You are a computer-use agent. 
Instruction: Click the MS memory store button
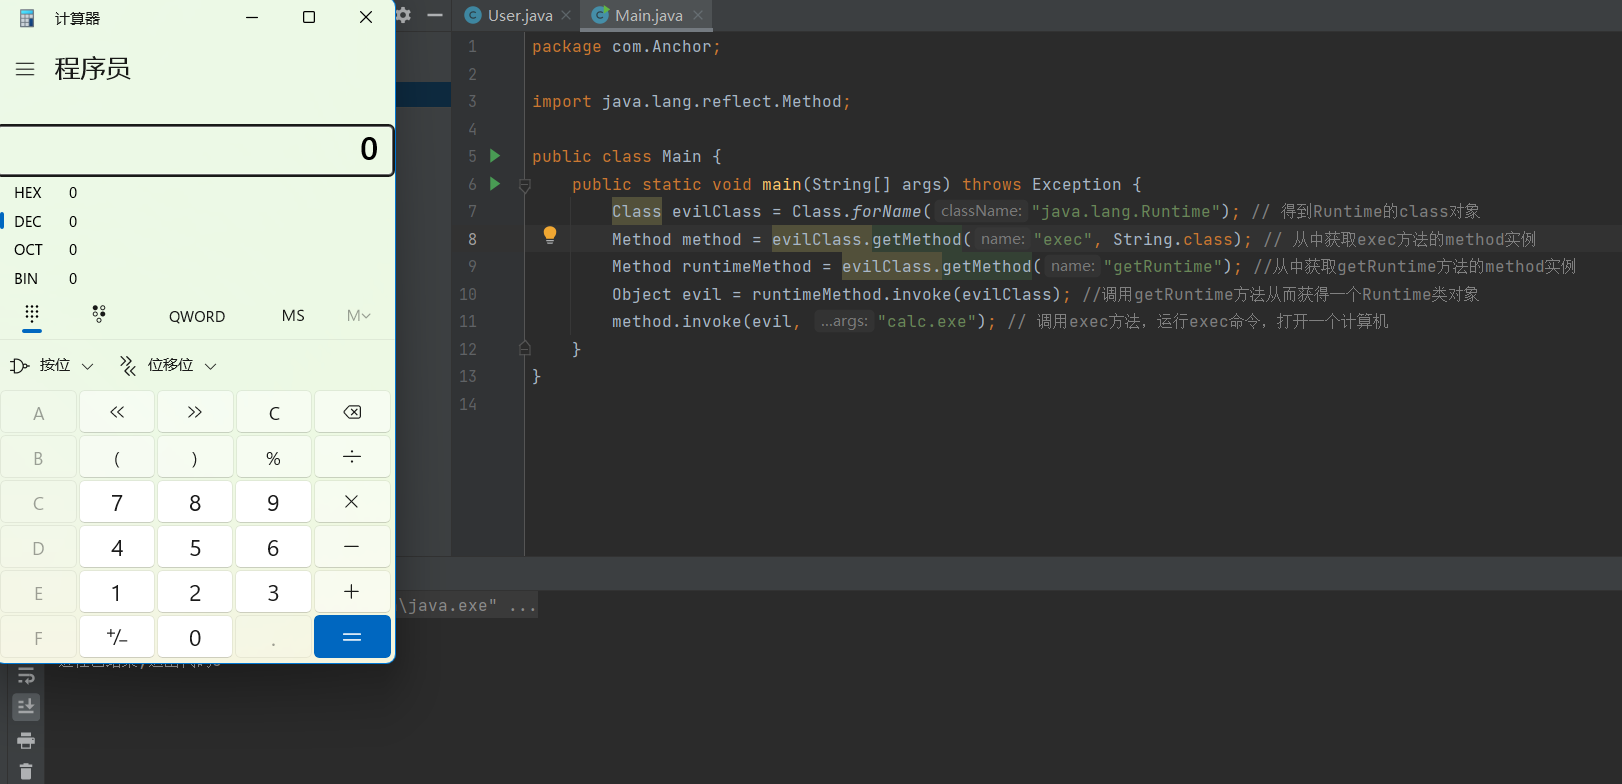coord(293,316)
